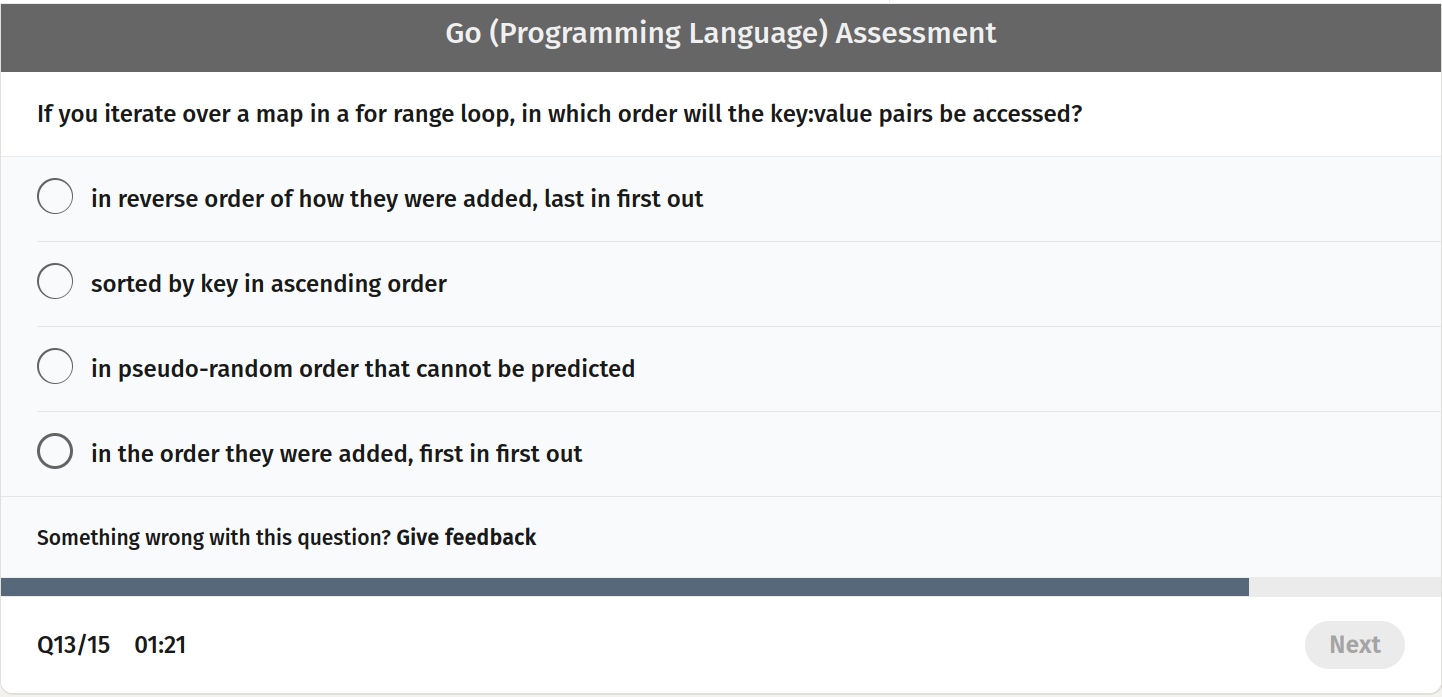1442x697 pixels.
Task: Click the pseudo-random order answer text
Action: [362, 368]
